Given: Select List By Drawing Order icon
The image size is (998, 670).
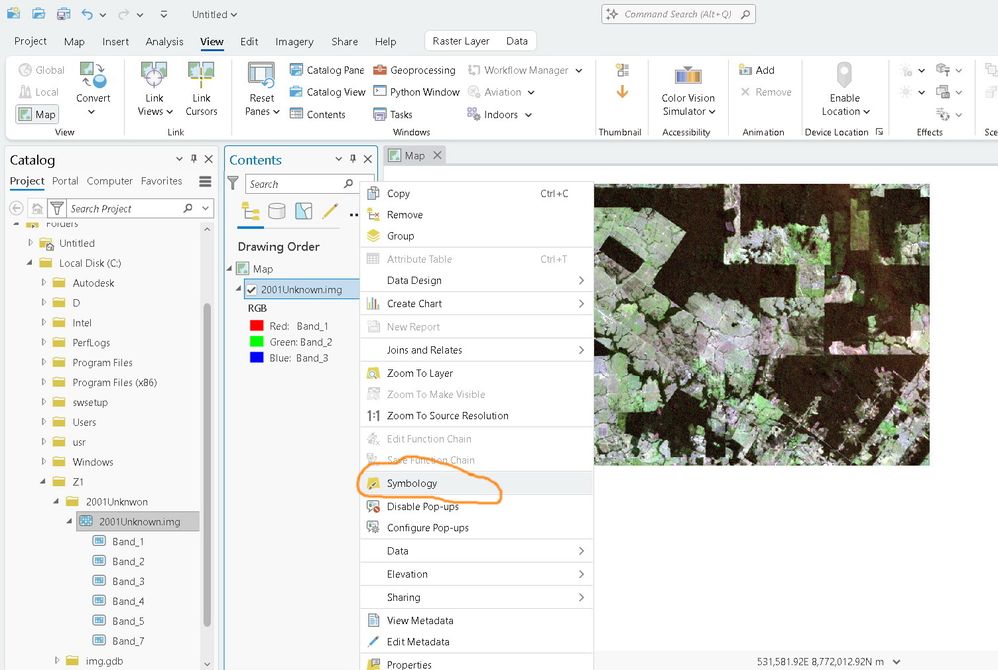Looking at the screenshot, I should click(x=251, y=211).
